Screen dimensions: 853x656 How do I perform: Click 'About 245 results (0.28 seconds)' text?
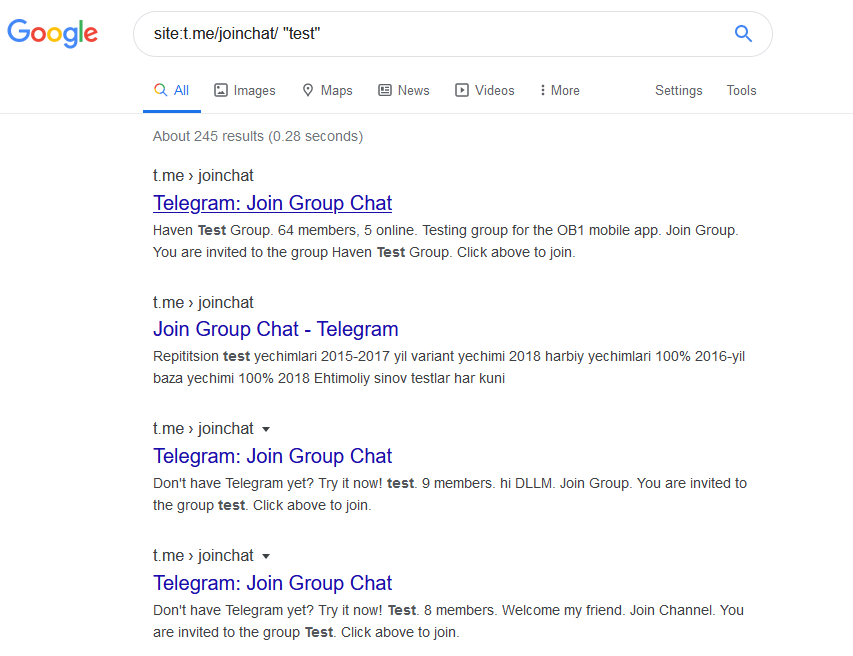[x=258, y=136]
